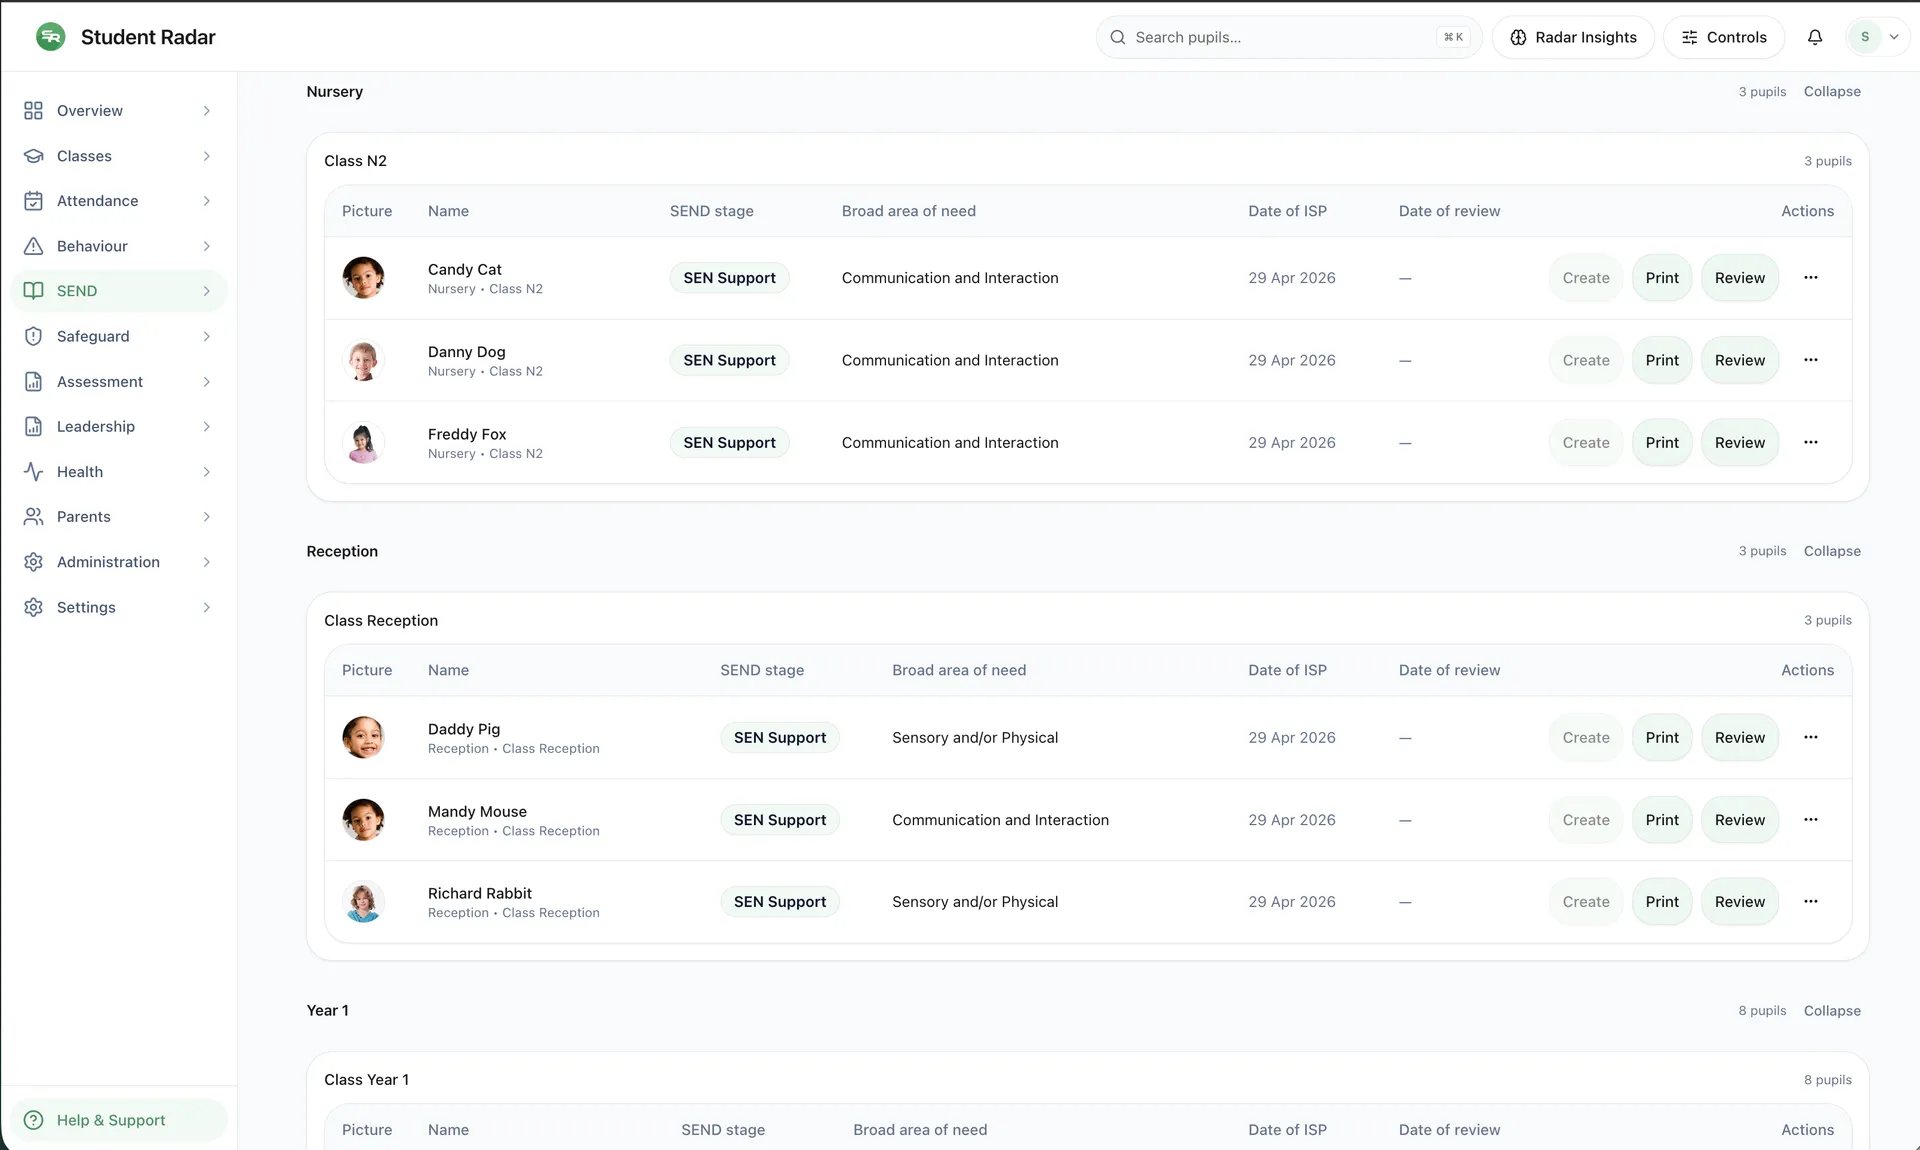
Task: Open the Health menu item
Action: [x=119, y=472]
